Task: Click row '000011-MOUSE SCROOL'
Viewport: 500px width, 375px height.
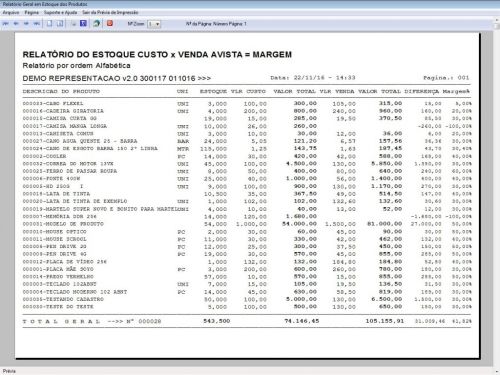Action: click(247, 239)
